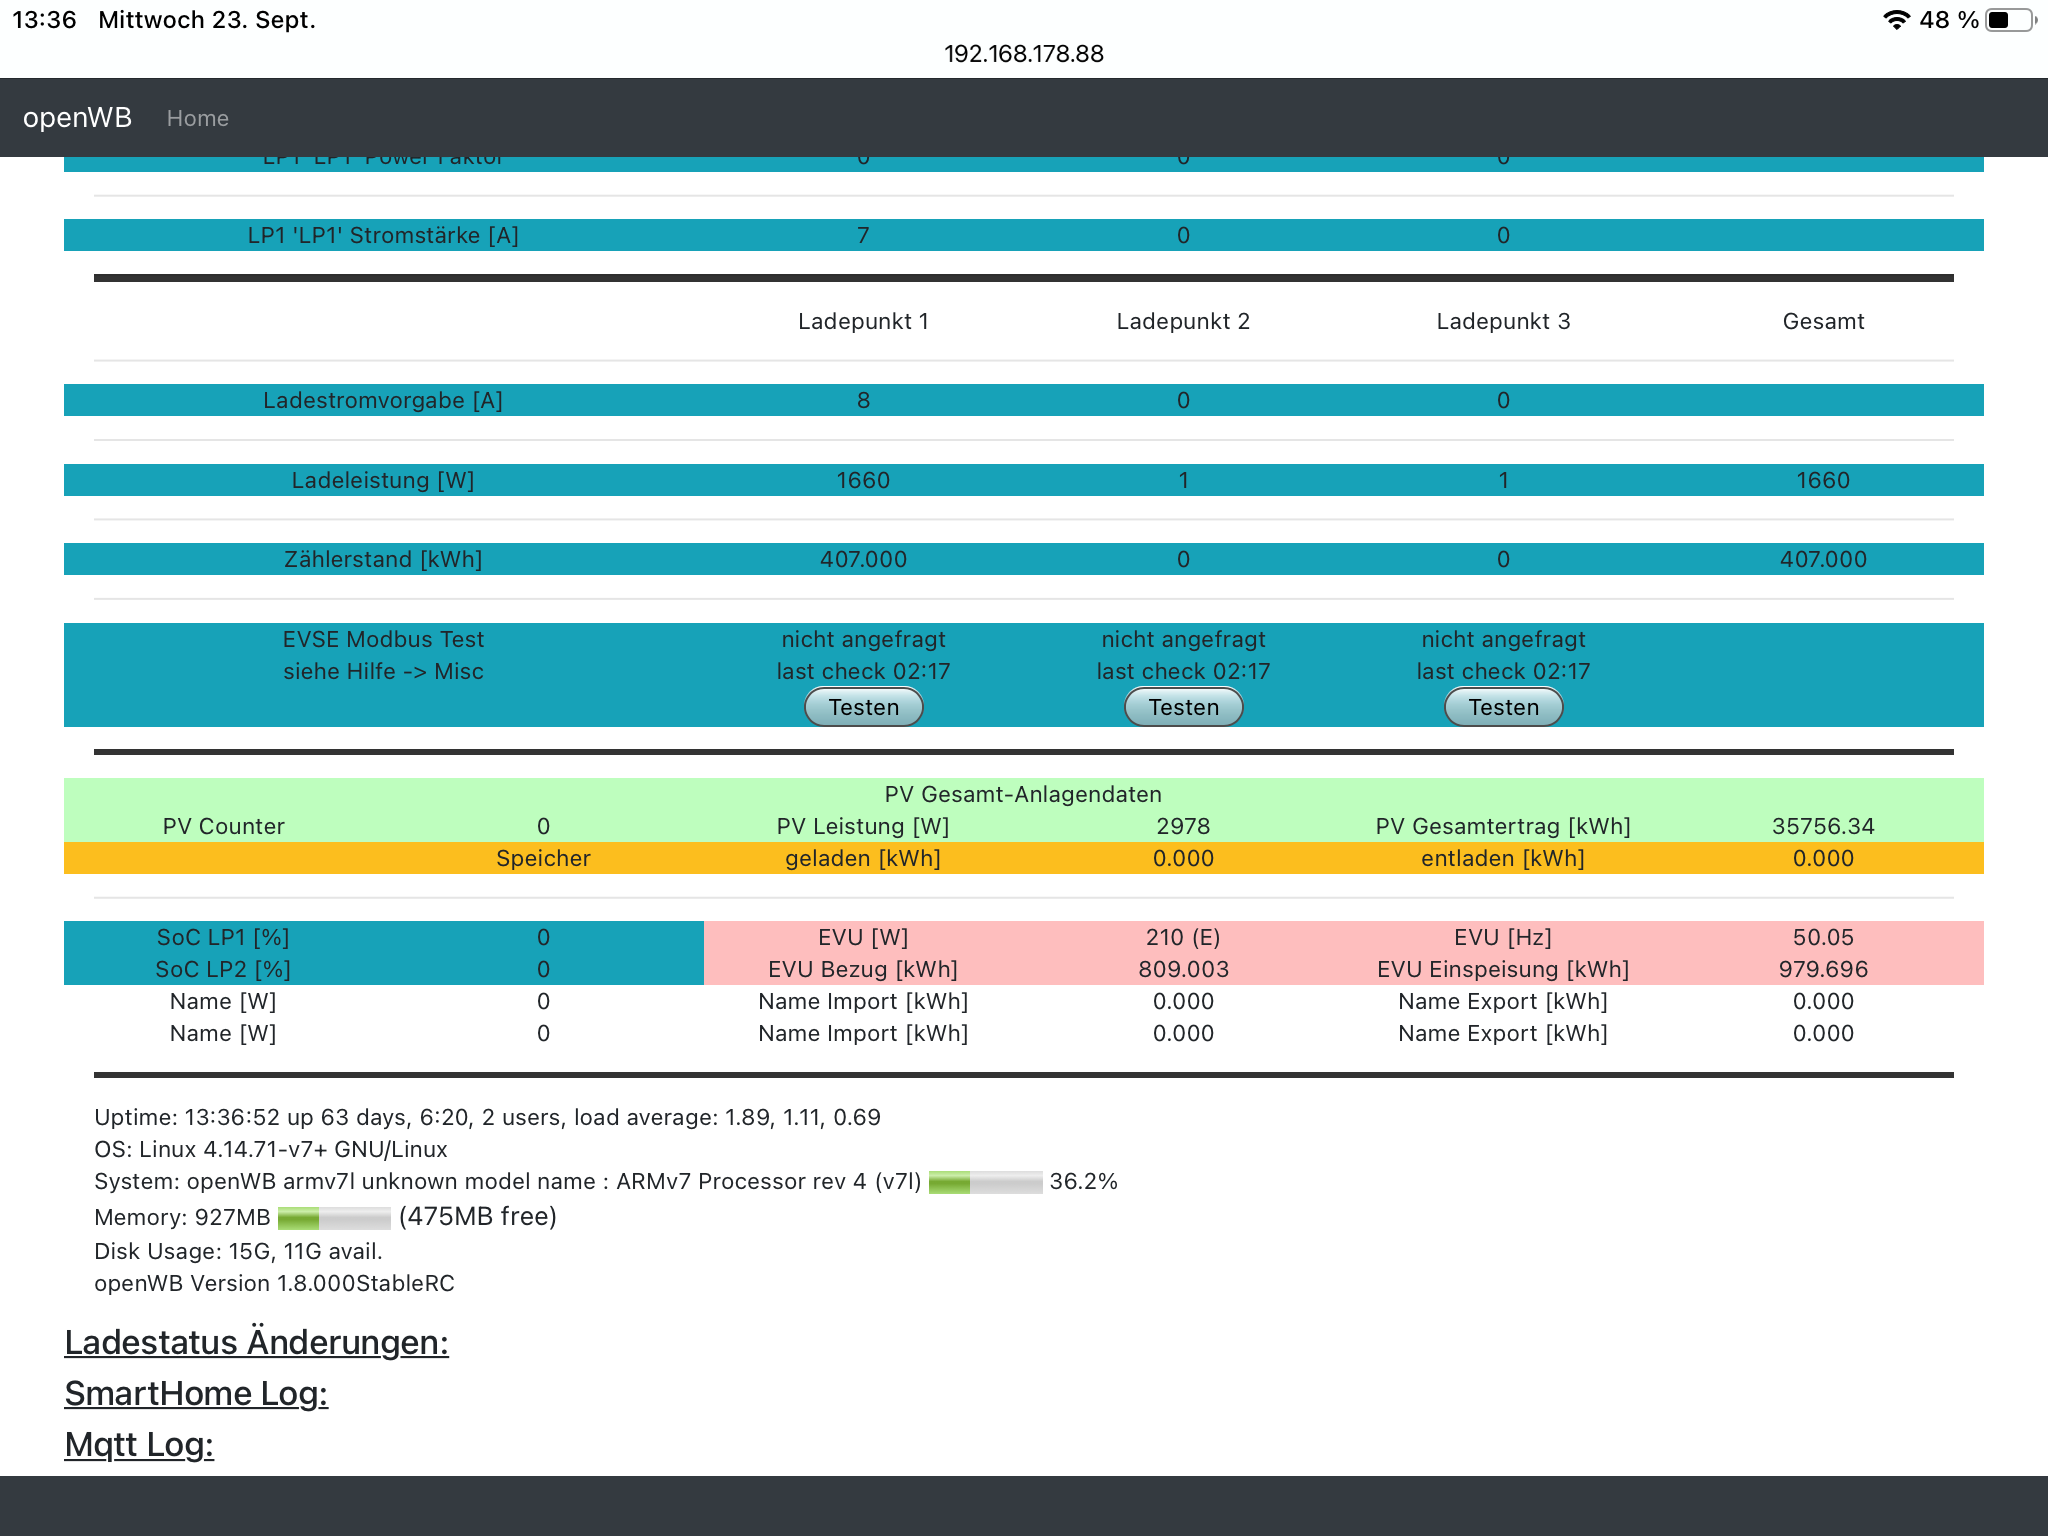Click the openWB Version text line
The height and width of the screenshot is (1536, 2048).
click(274, 1283)
